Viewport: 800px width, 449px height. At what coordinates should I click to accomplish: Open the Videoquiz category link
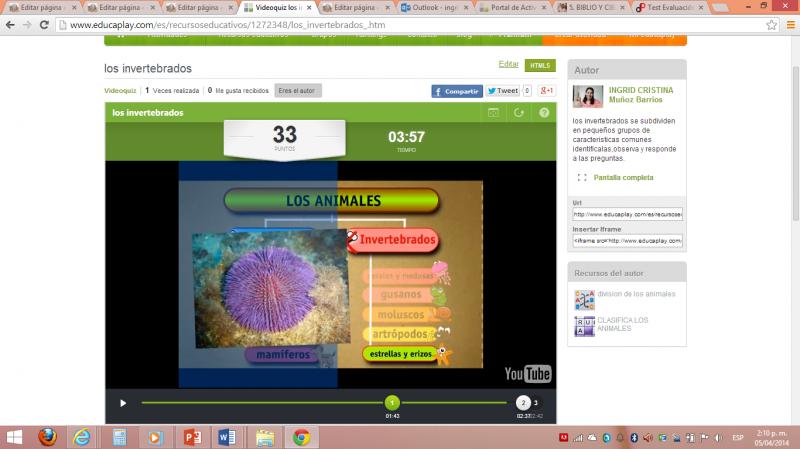click(120, 90)
